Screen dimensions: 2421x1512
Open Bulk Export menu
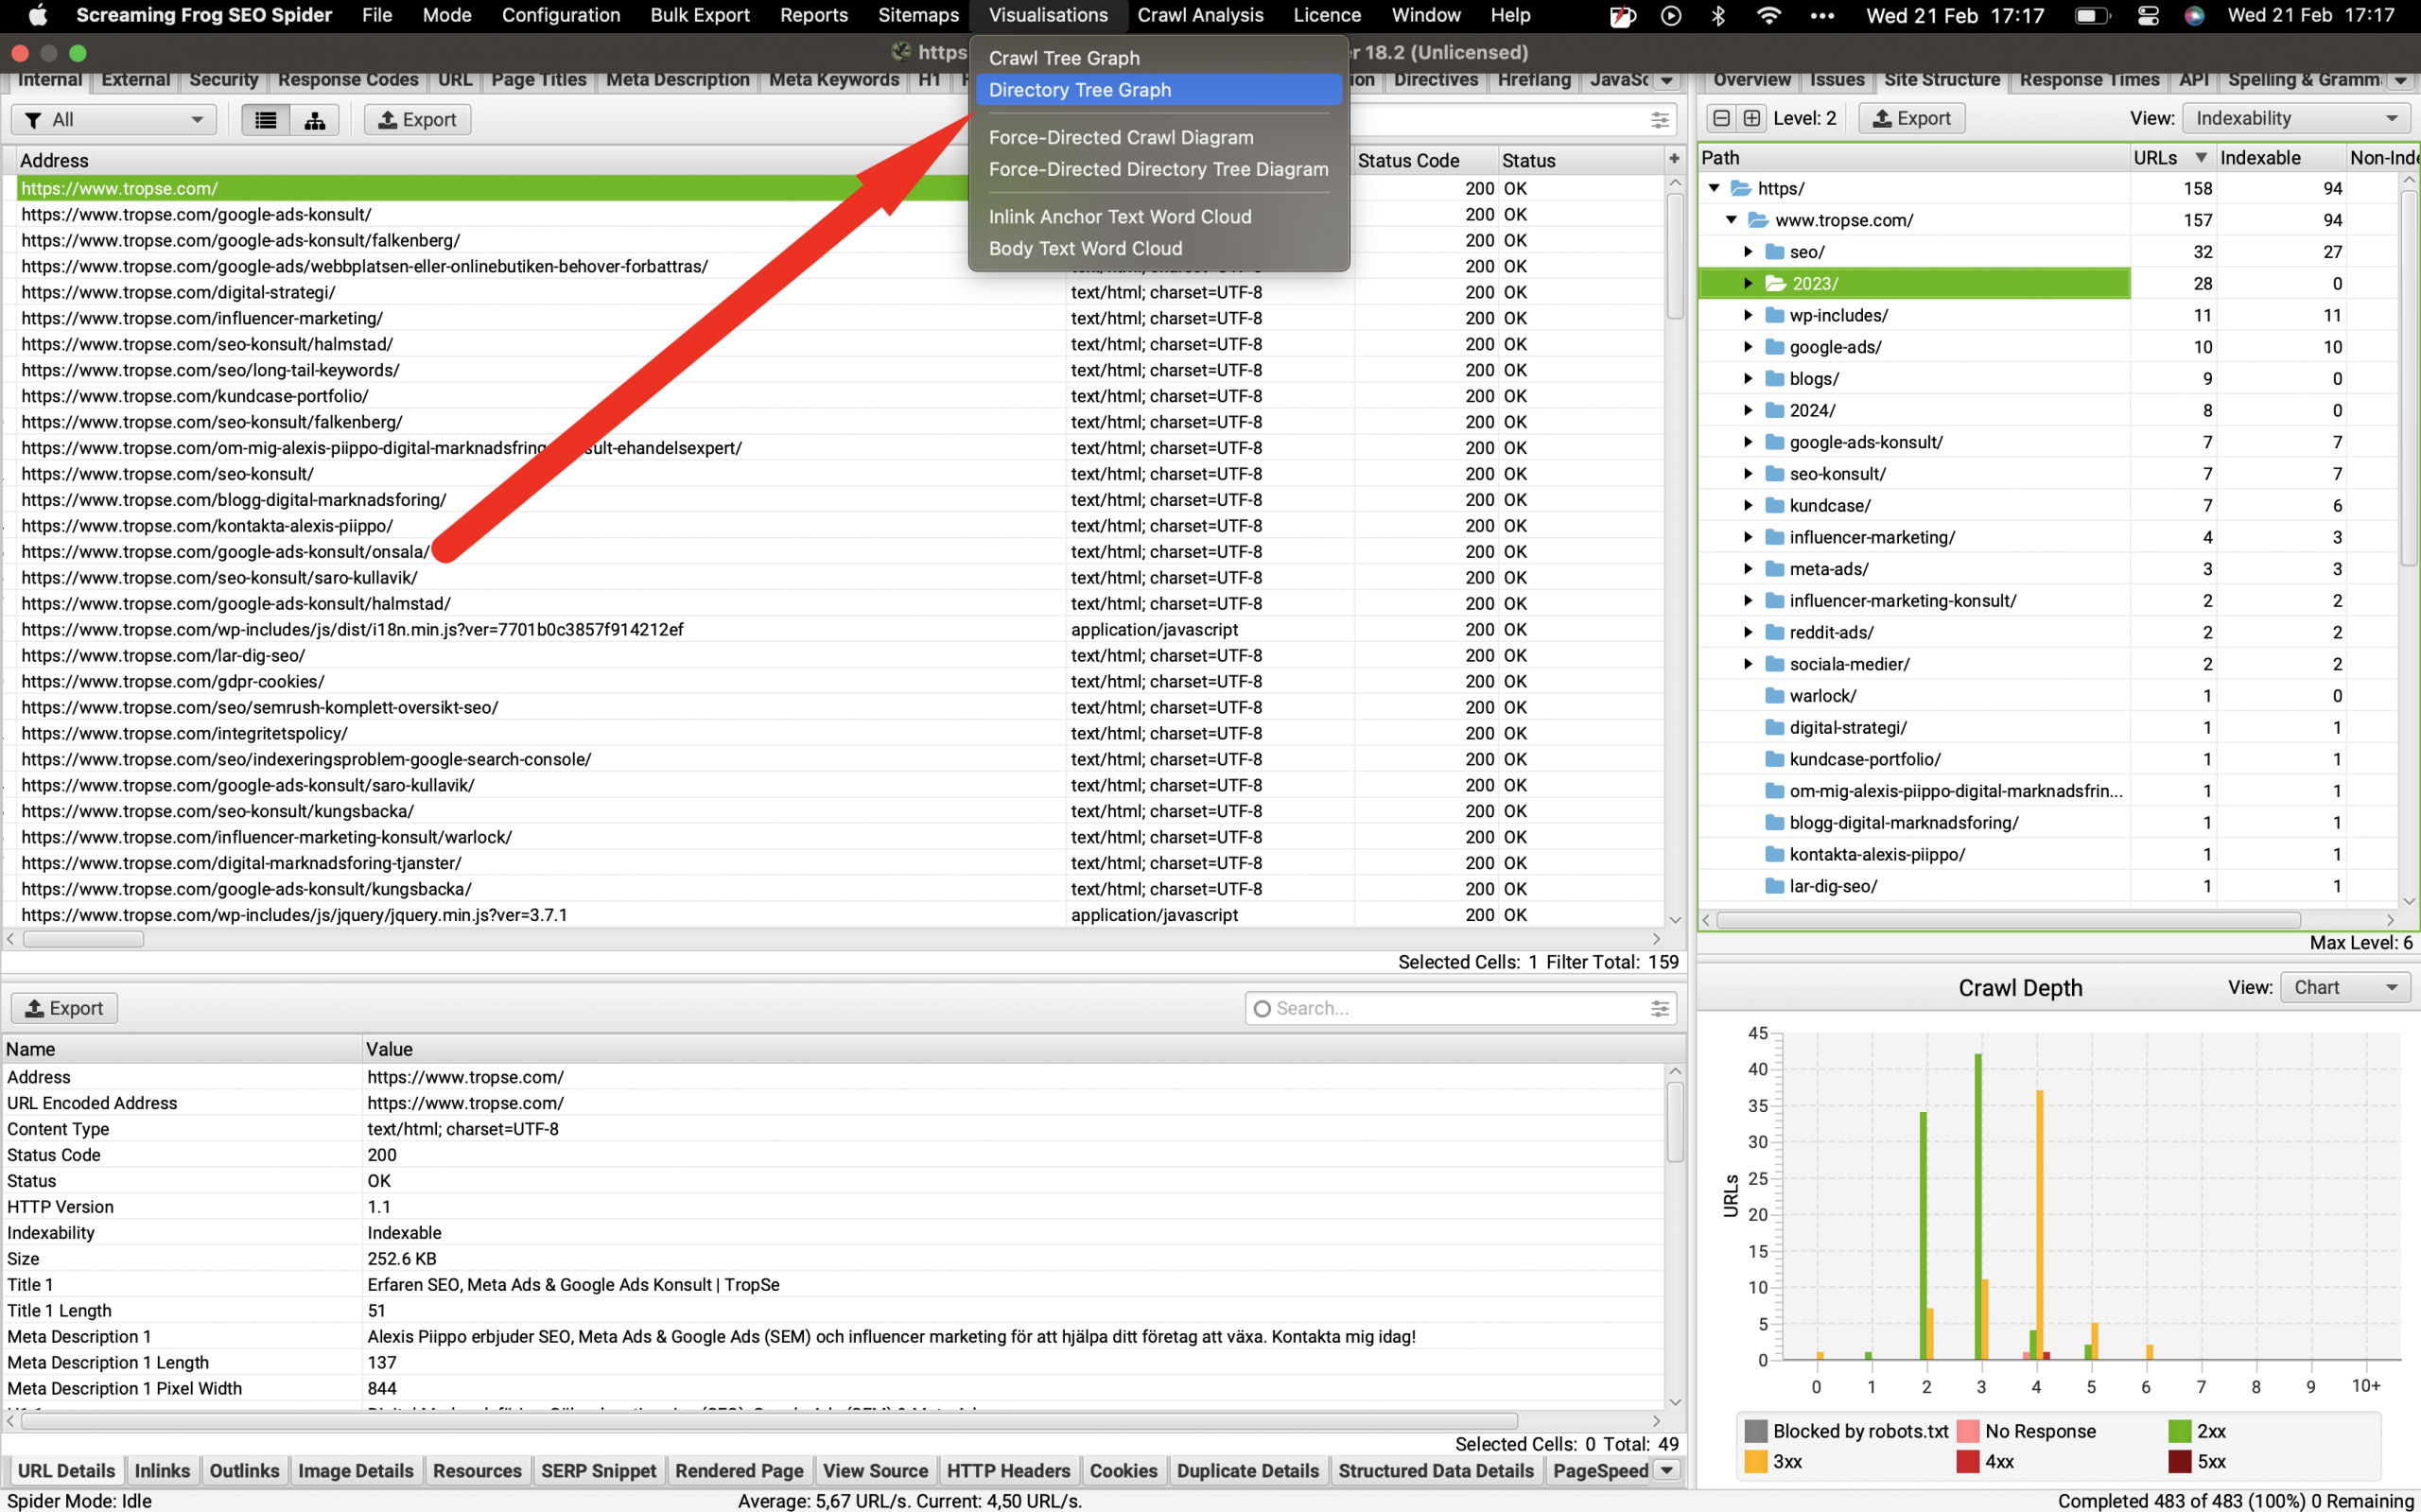pos(699,15)
